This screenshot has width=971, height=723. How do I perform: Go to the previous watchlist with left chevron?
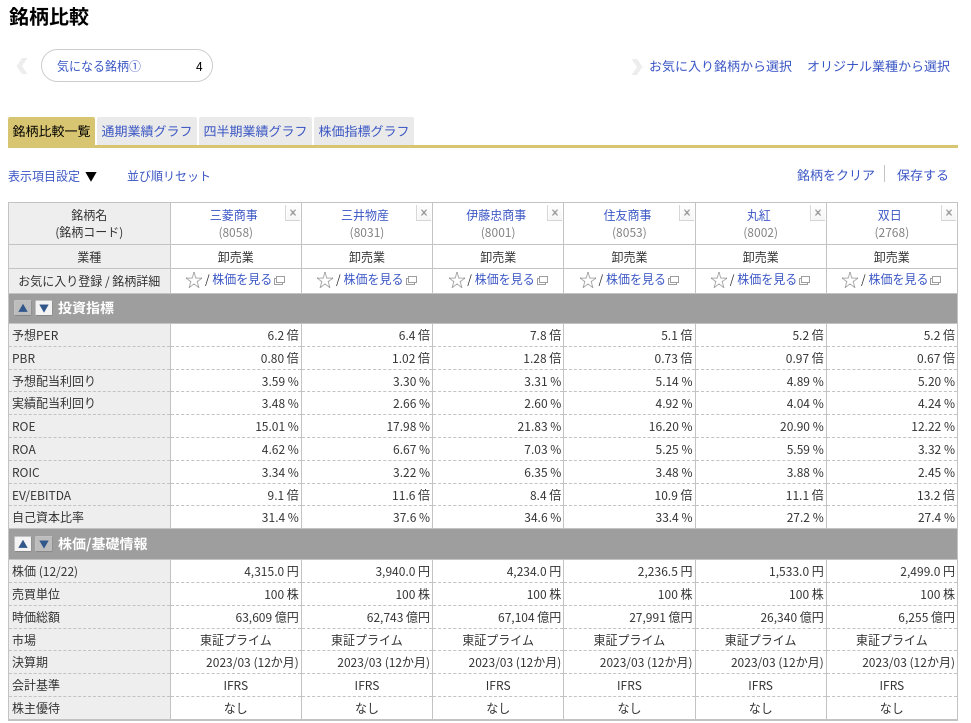(x=22, y=66)
